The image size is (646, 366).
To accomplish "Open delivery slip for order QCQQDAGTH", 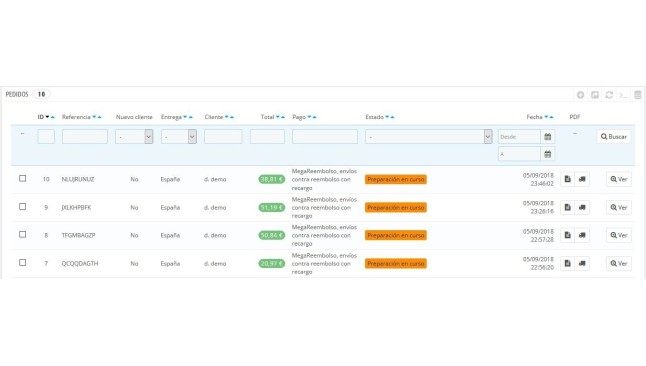I will [x=582, y=263].
